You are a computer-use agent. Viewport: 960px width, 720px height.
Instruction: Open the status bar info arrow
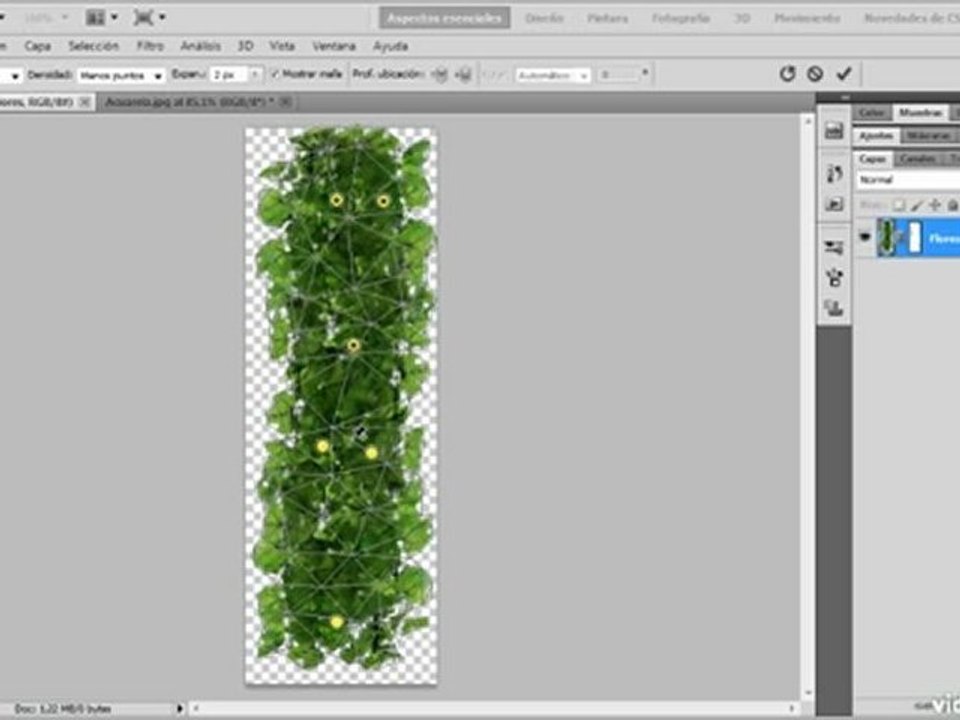180,708
